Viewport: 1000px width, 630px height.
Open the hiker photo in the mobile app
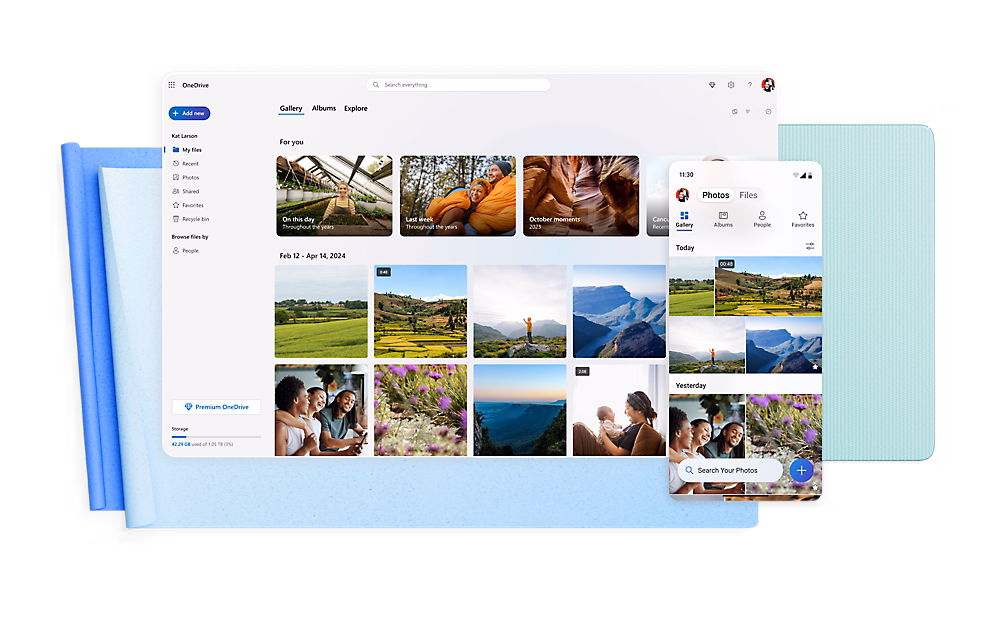pyautogui.click(x=707, y=345)
